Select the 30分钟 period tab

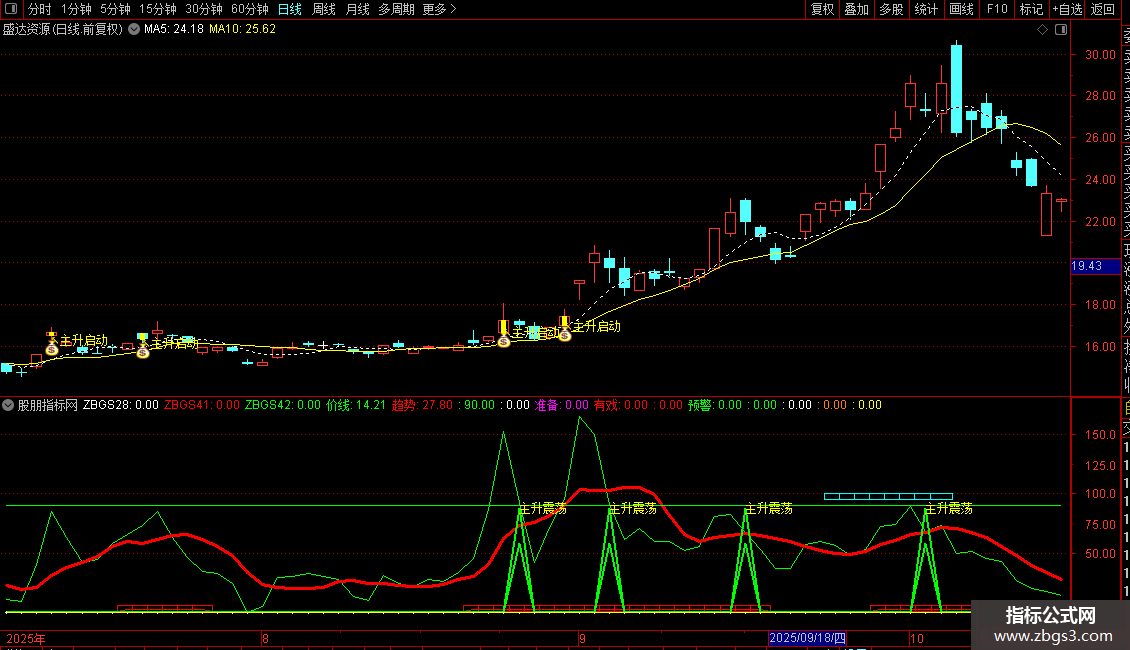[203, 9]
